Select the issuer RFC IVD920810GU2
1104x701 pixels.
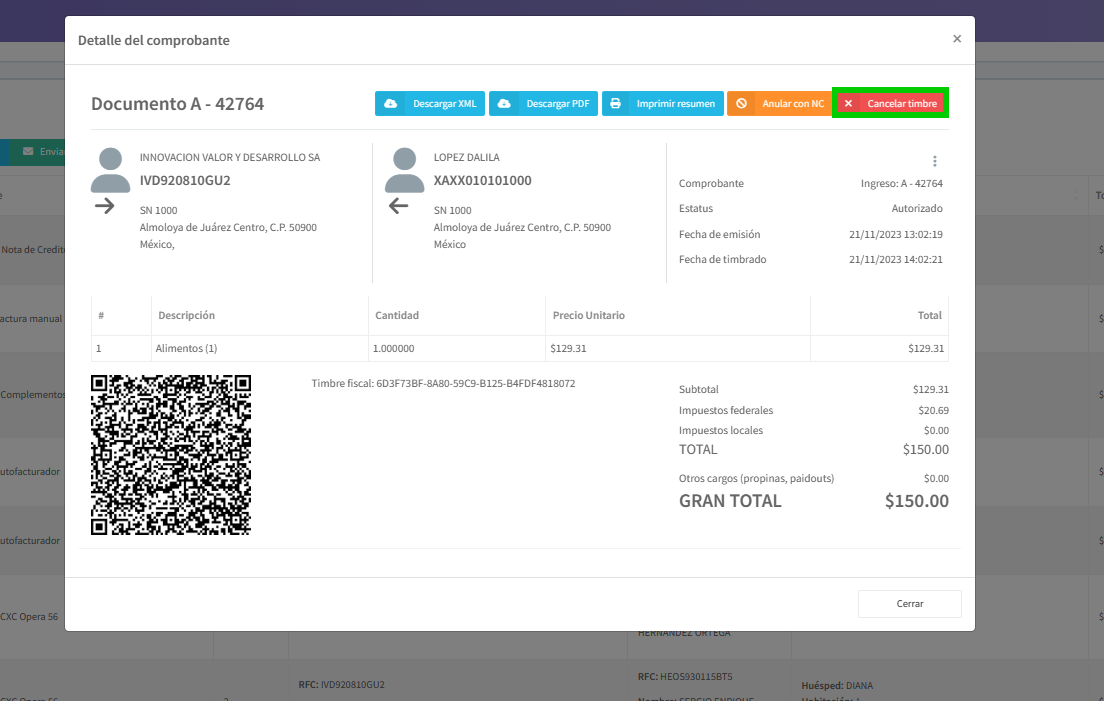click(185, 180)
